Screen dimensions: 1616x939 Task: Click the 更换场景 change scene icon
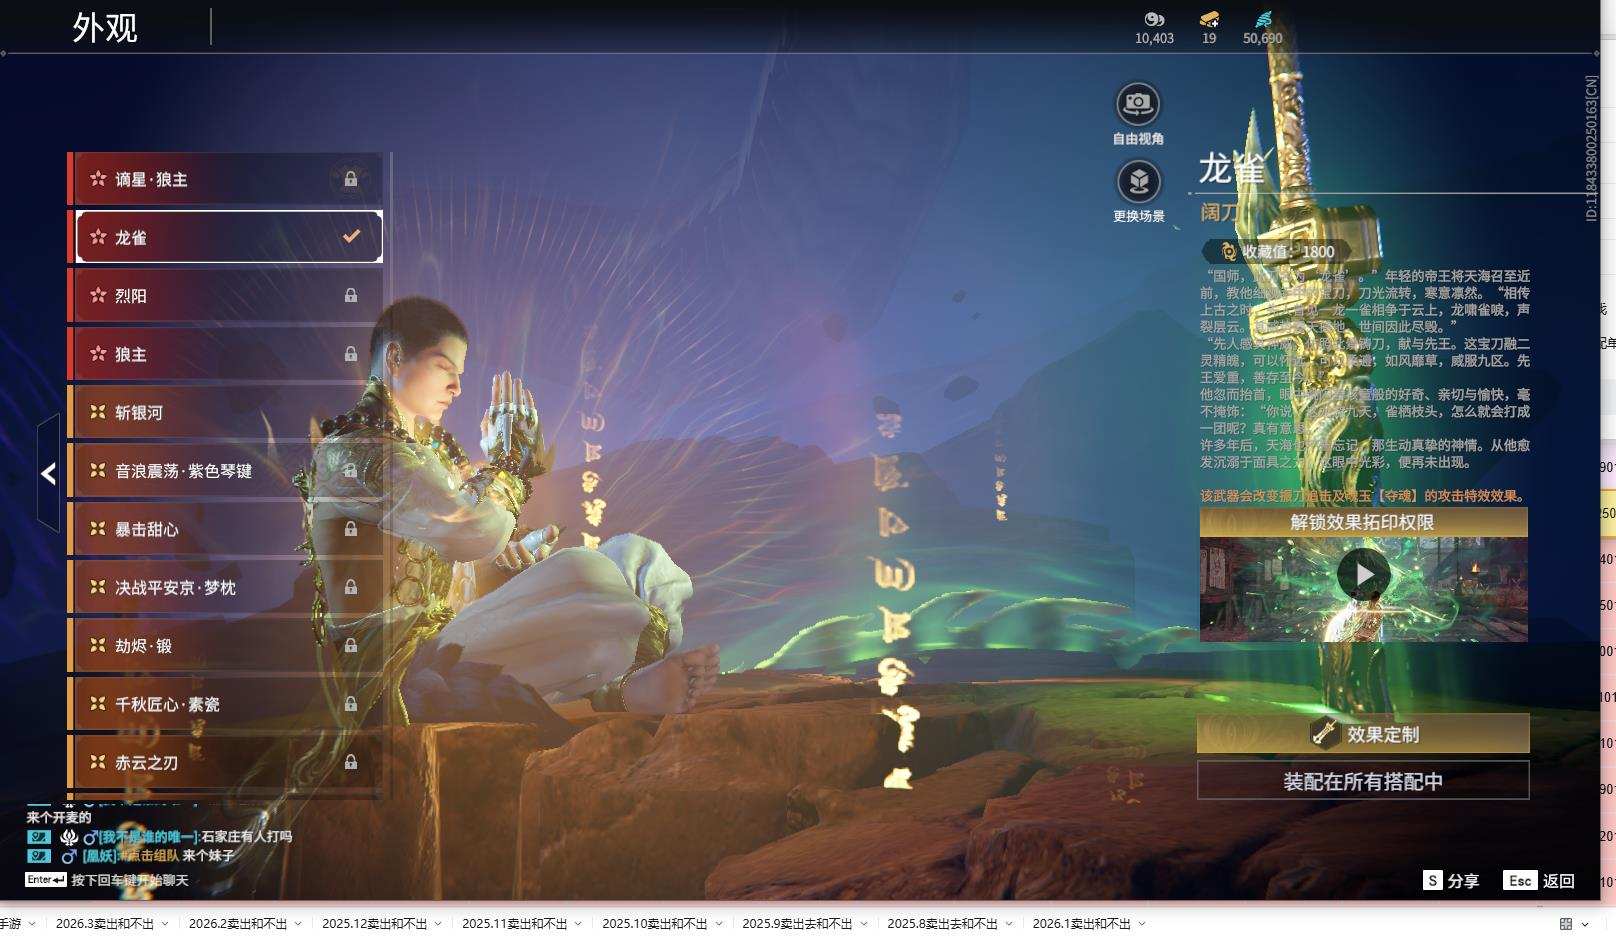click(1138, 182)
